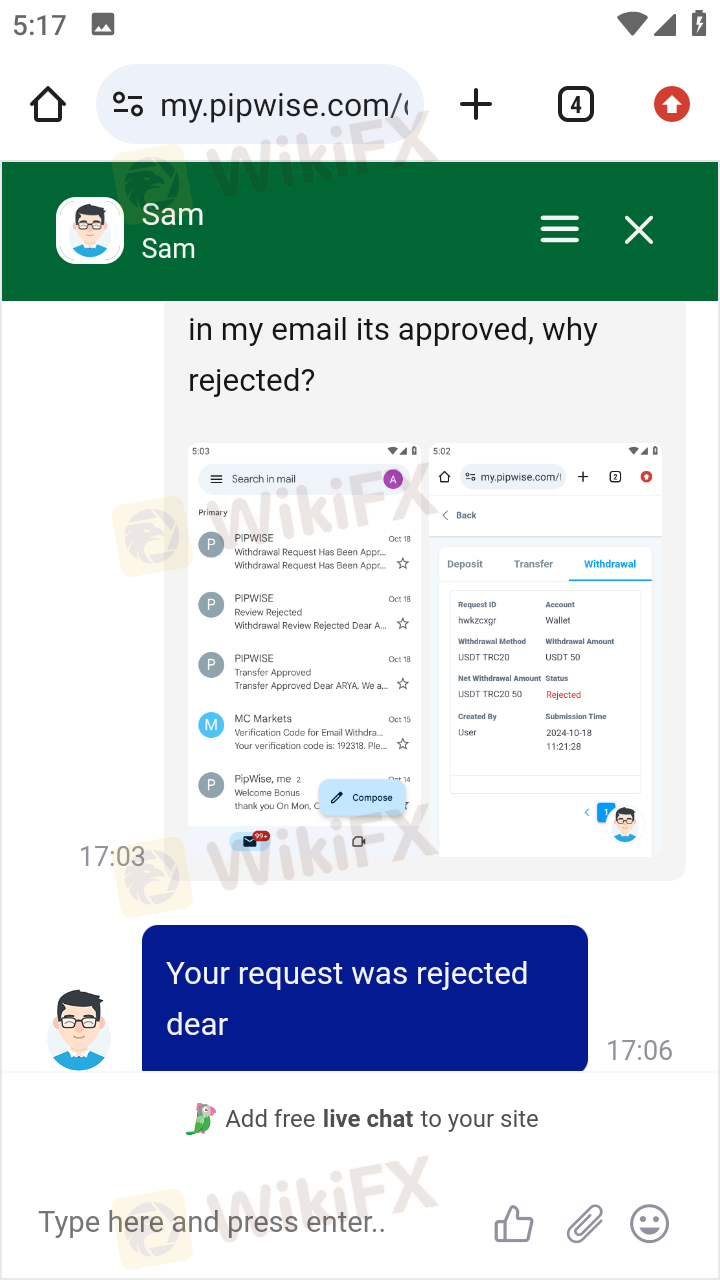Tap the browser home icon
720x1280 pixels.
click(x=48, y=104)
